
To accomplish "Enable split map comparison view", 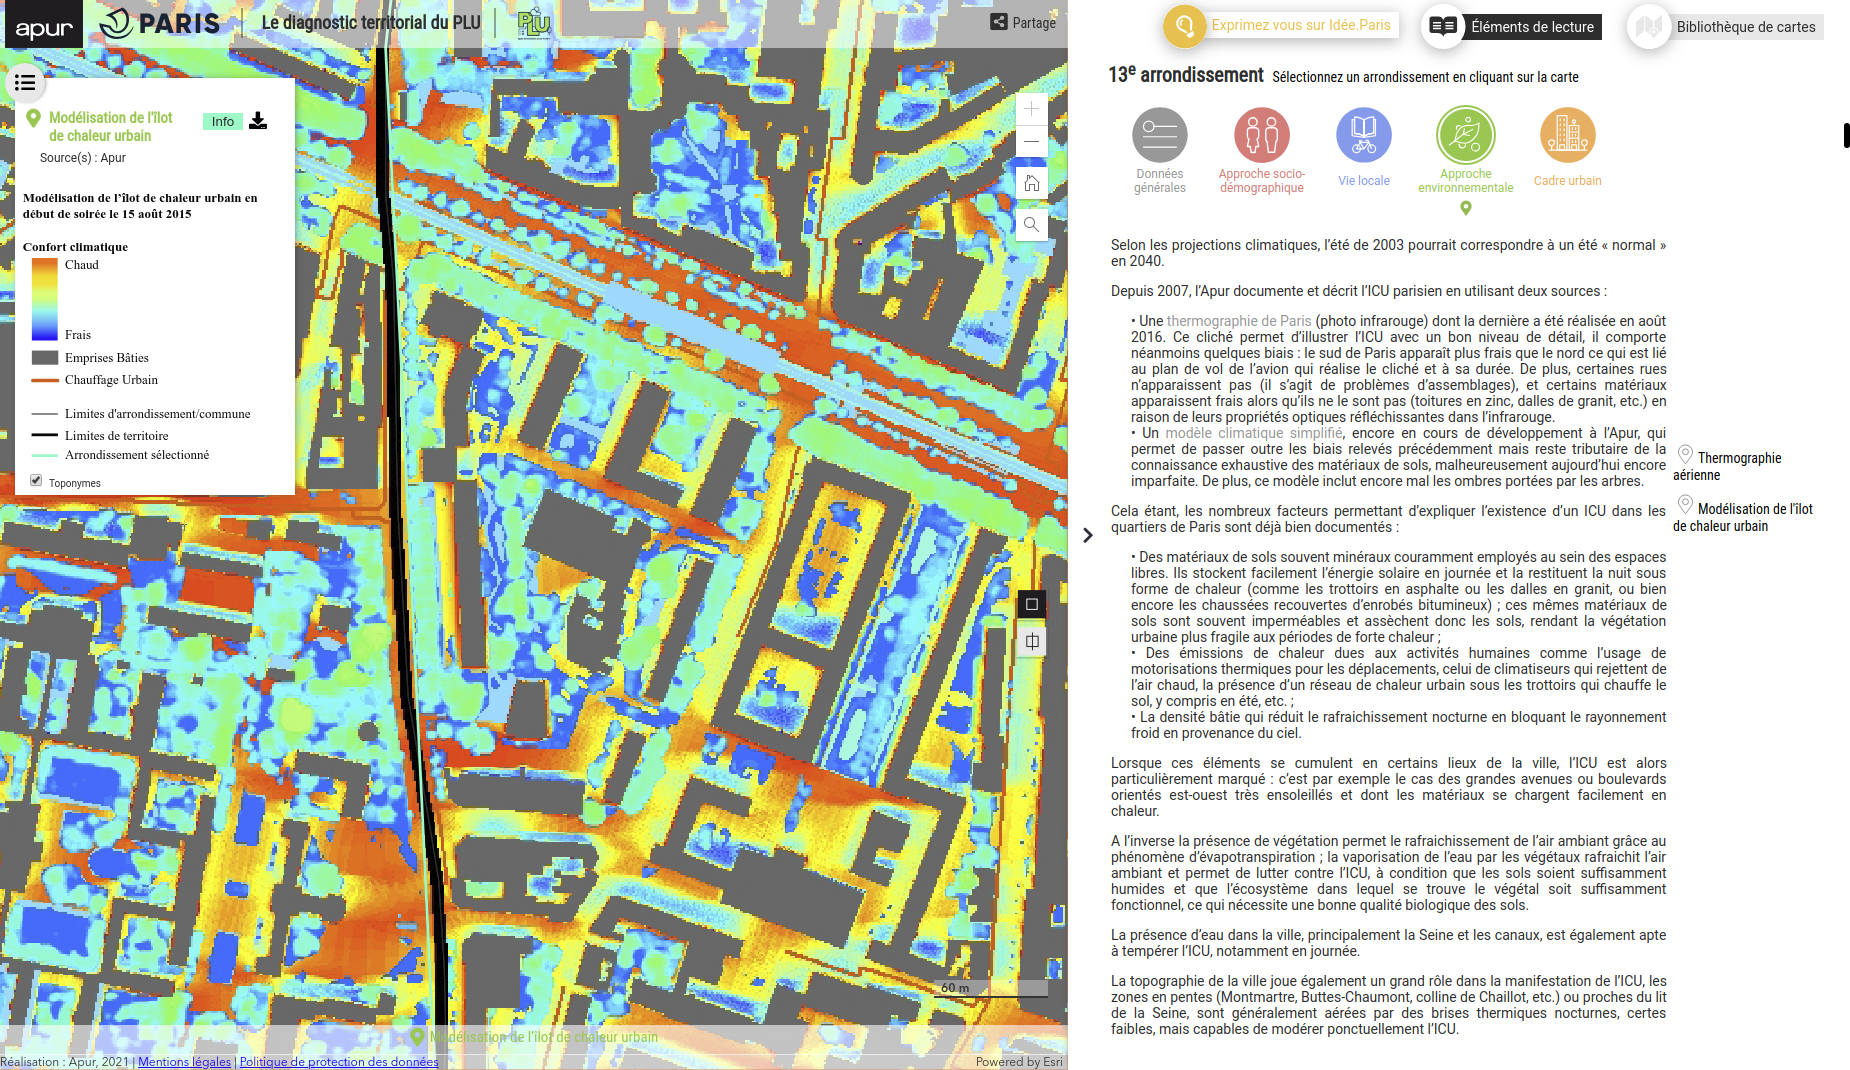I will click(1031, 642).
